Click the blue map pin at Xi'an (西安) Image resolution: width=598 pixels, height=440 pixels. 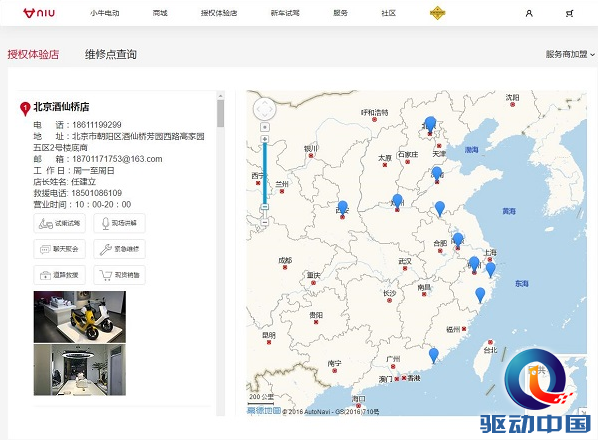click(342, 208)
